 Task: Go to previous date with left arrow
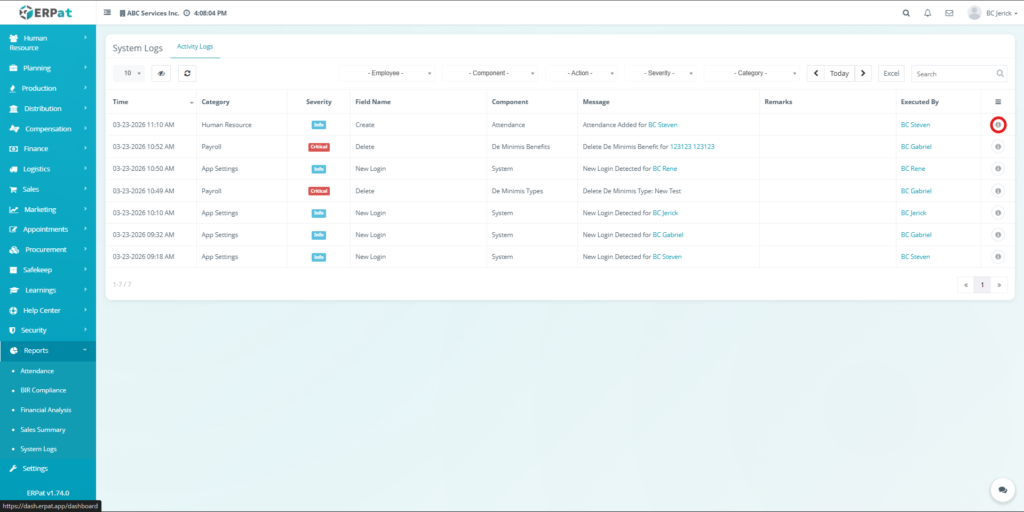816,73
